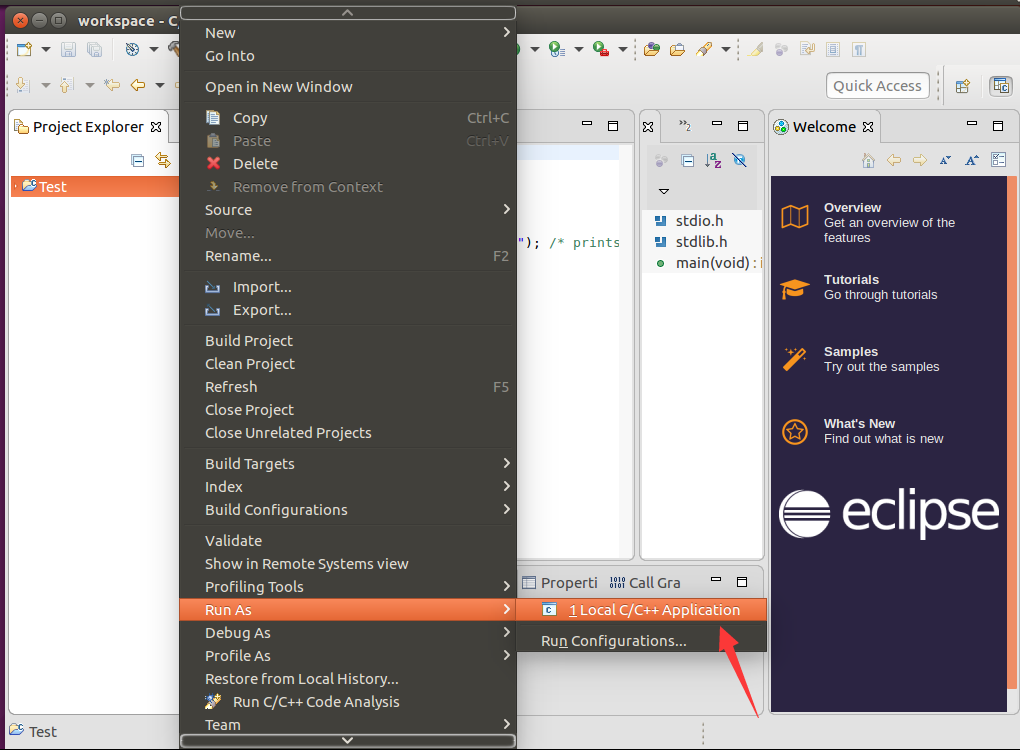Toggle Block Selection Mode icon

coord(833,49)
